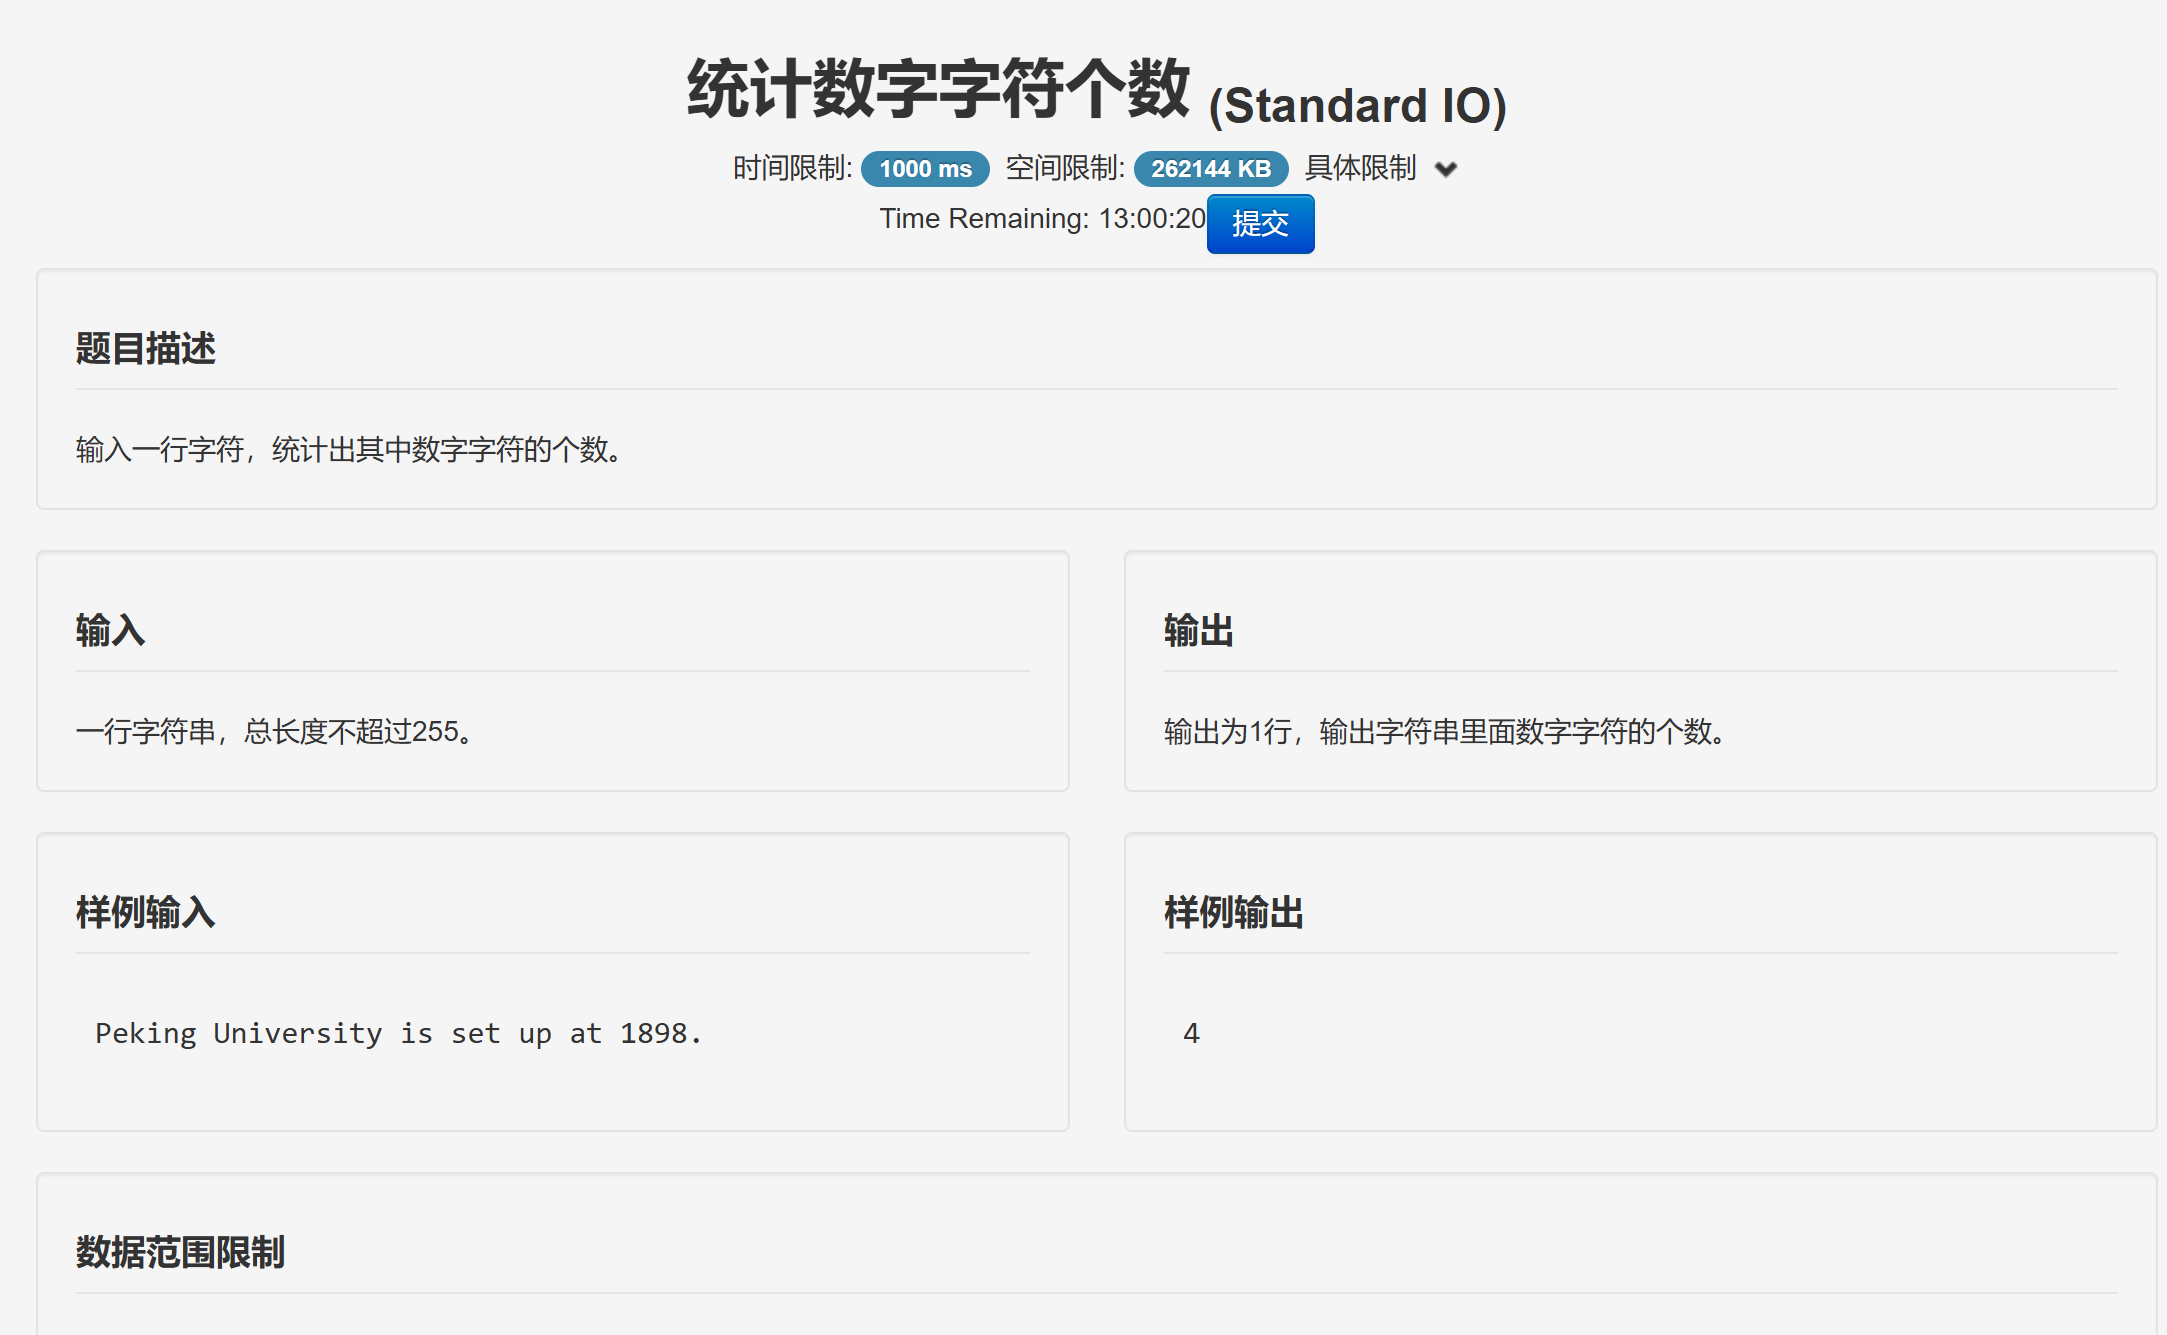Click the title 统计数字字符个数

click(x=938, y=89)
